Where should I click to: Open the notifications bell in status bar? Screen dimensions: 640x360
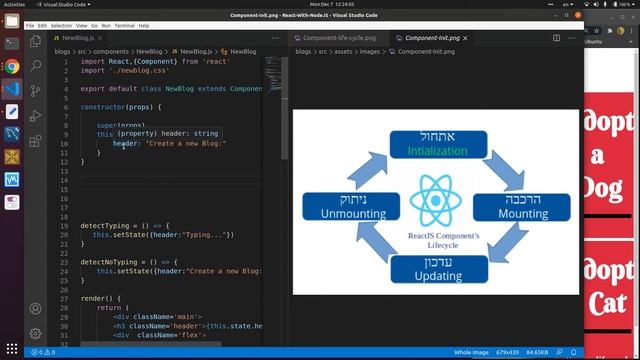coord(573,352)
